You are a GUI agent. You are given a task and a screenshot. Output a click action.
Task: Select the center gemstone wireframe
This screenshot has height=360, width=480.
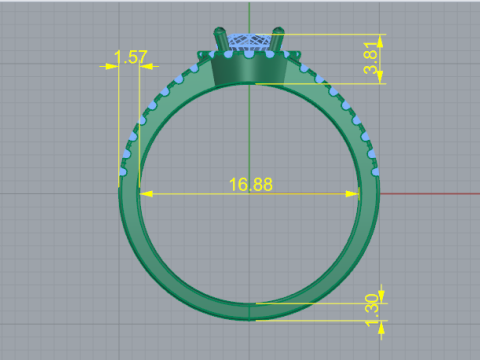(x=248, y=43)
